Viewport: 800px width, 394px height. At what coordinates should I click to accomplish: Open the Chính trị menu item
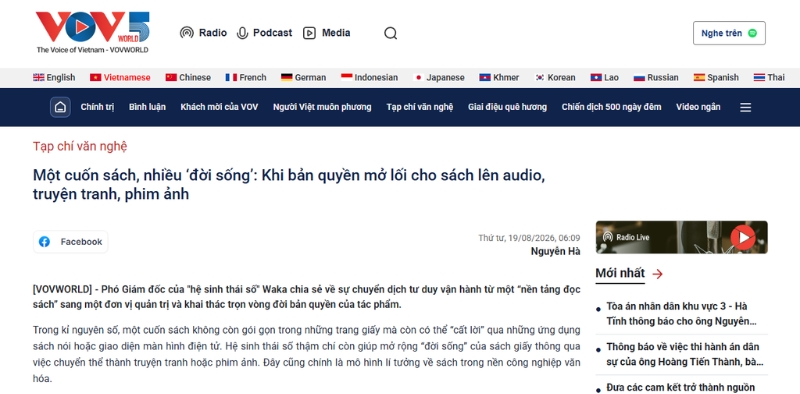(97, 107)
